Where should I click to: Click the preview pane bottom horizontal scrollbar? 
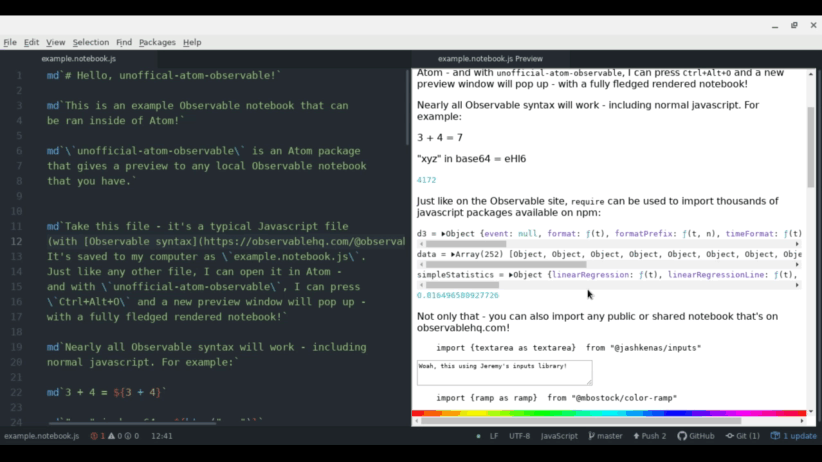tap(581, 421)
